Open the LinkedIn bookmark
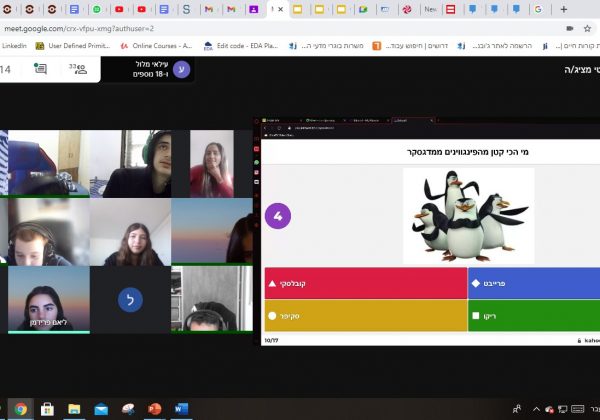The width and height of the screenshot is (600, 420). pyautogui.click(x=14, y=46)
